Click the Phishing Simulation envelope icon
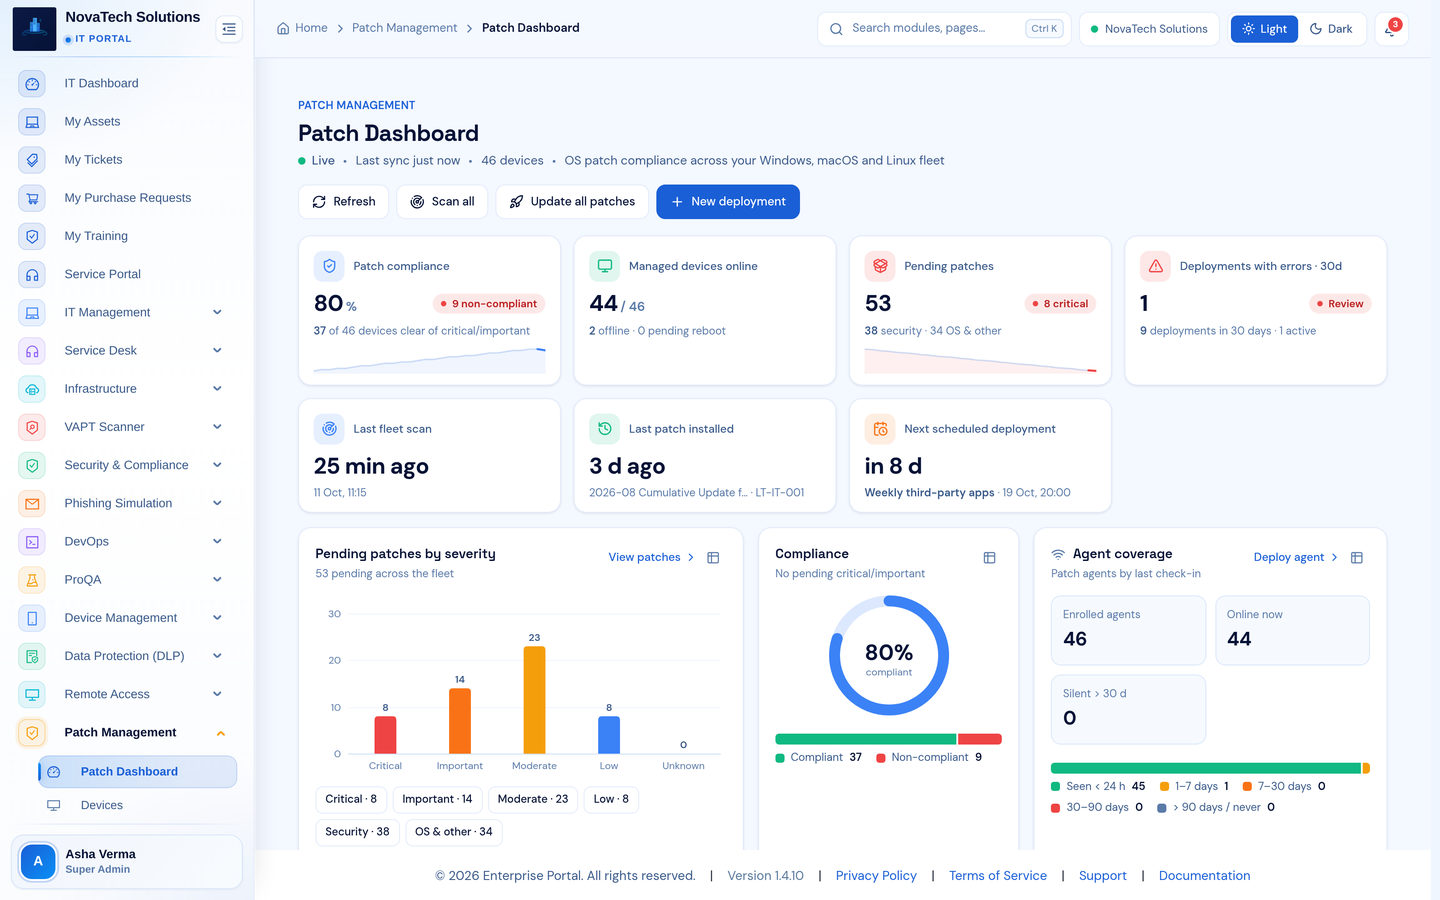Viewport: 1440px width, 900px height. pyautogui.click(x=32, y=504)
